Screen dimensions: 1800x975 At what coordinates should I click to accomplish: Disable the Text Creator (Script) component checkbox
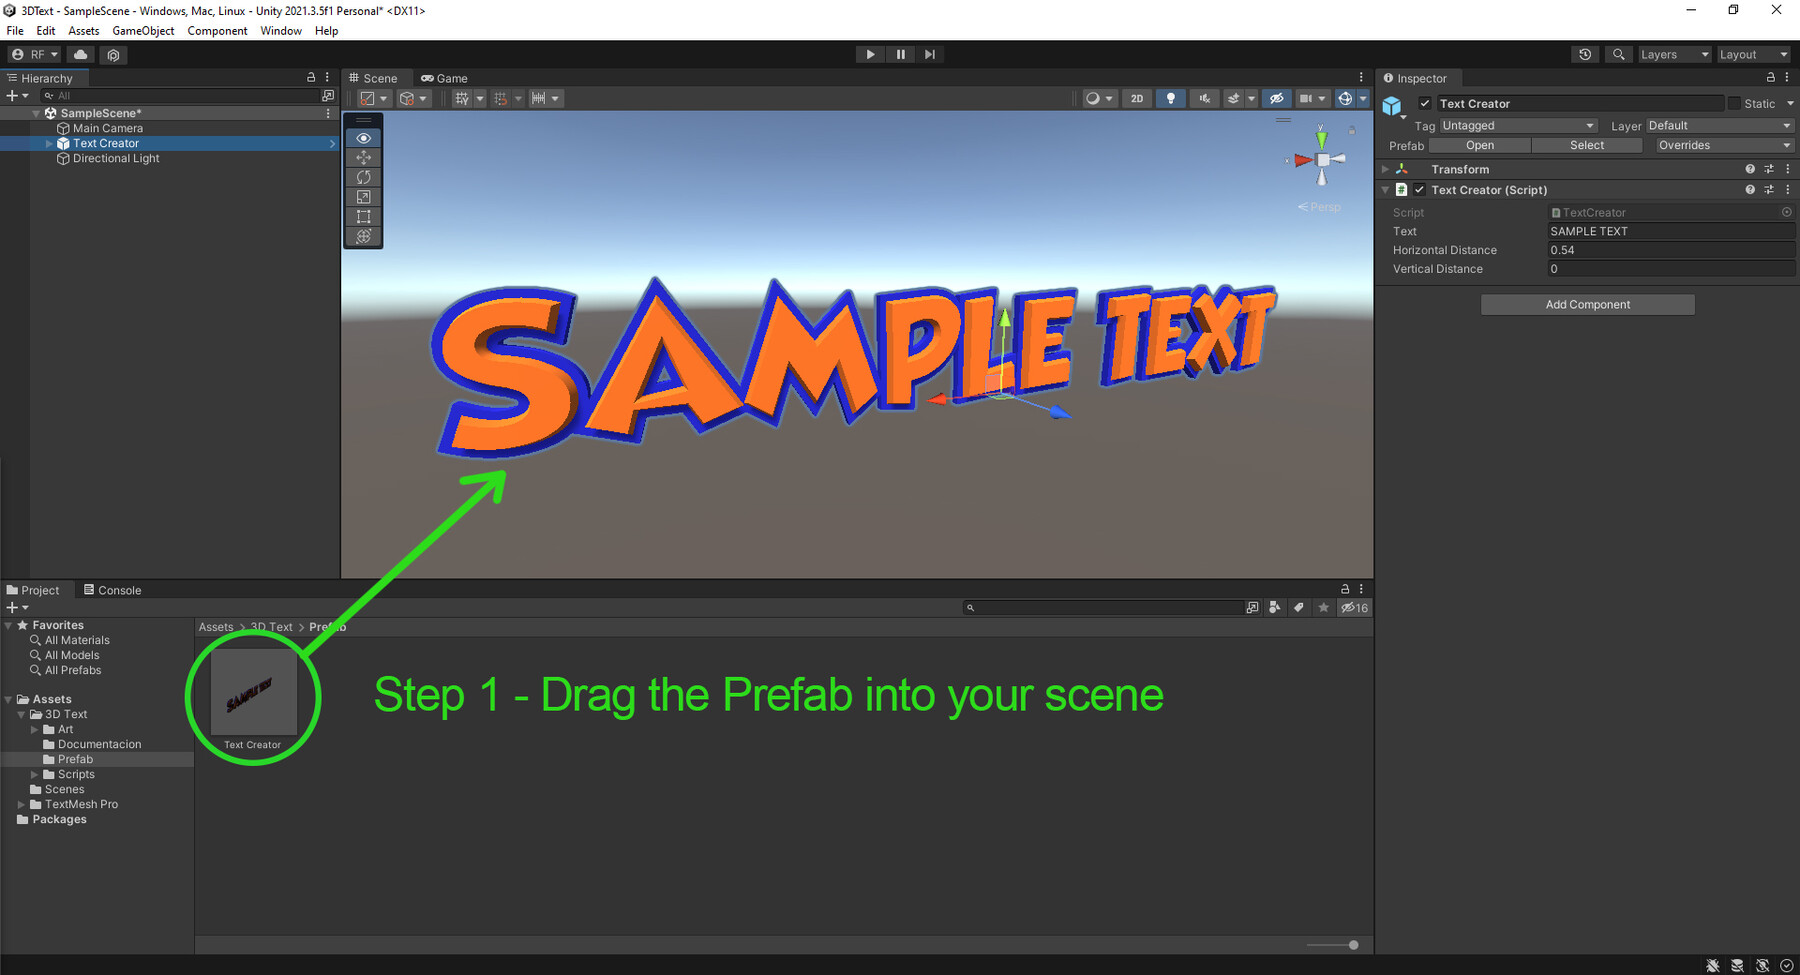[1419, 189]
